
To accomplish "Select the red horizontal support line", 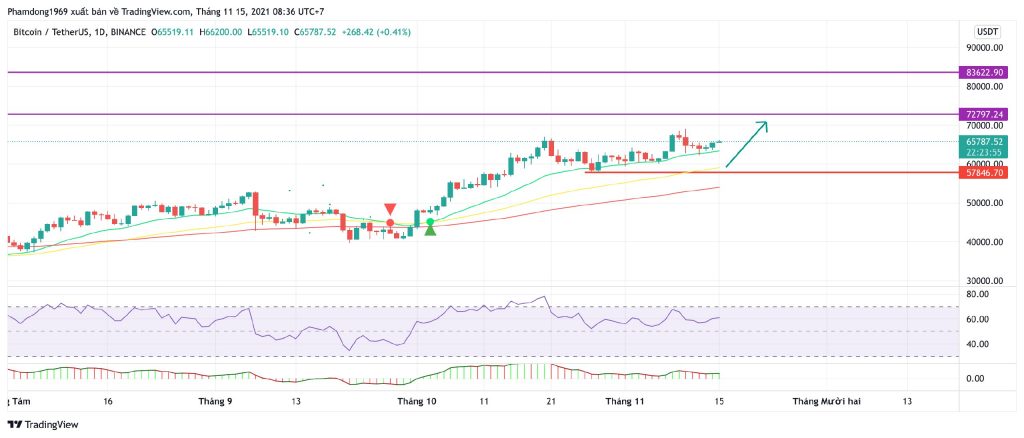I will [760, 173].
